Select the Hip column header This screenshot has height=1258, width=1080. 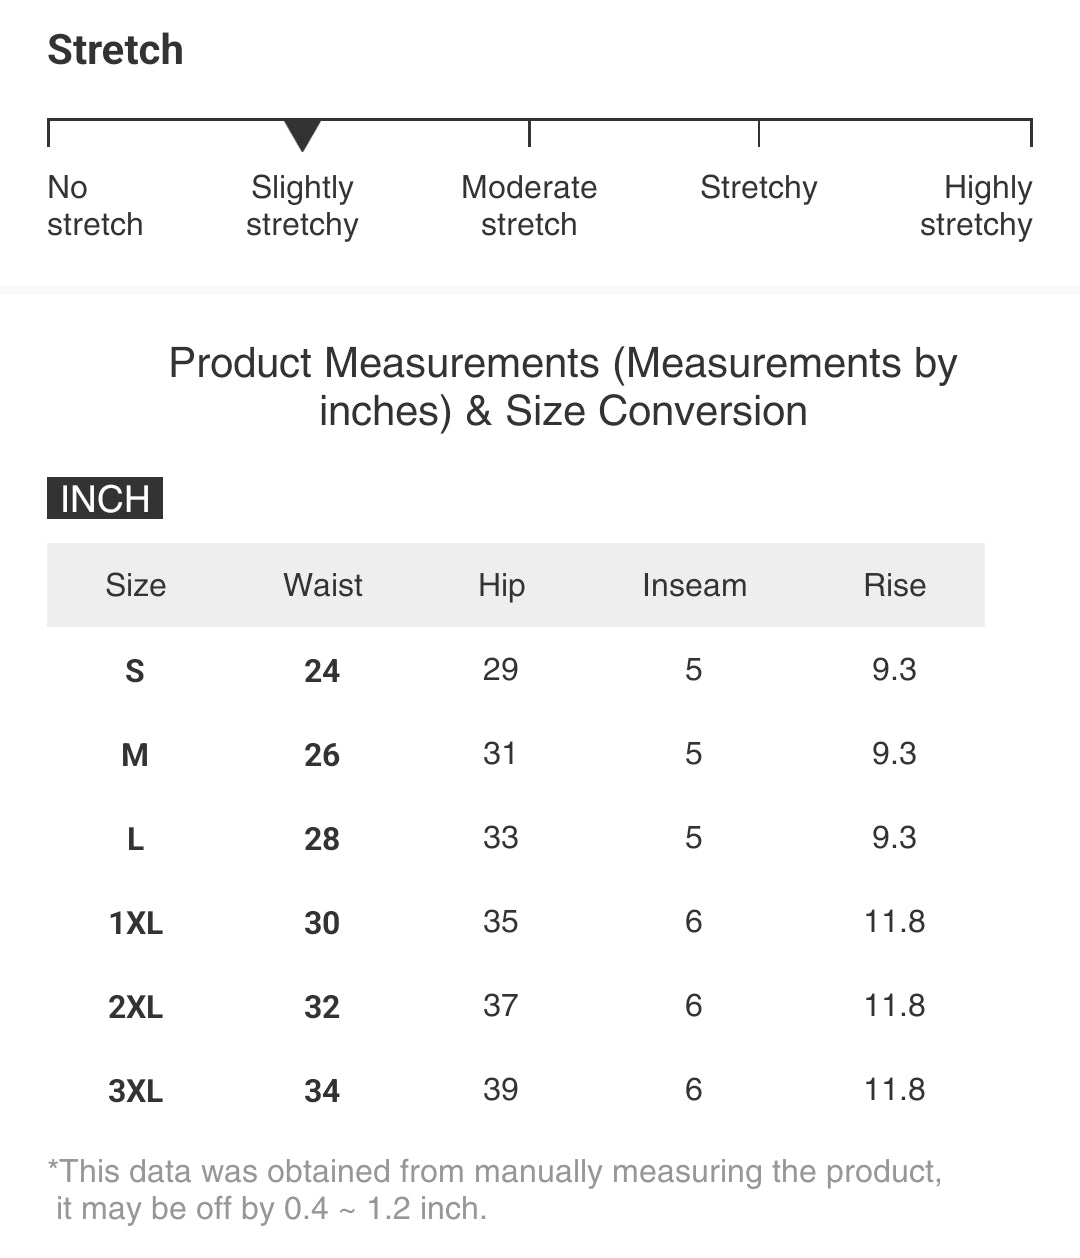(x=501, y=585)
